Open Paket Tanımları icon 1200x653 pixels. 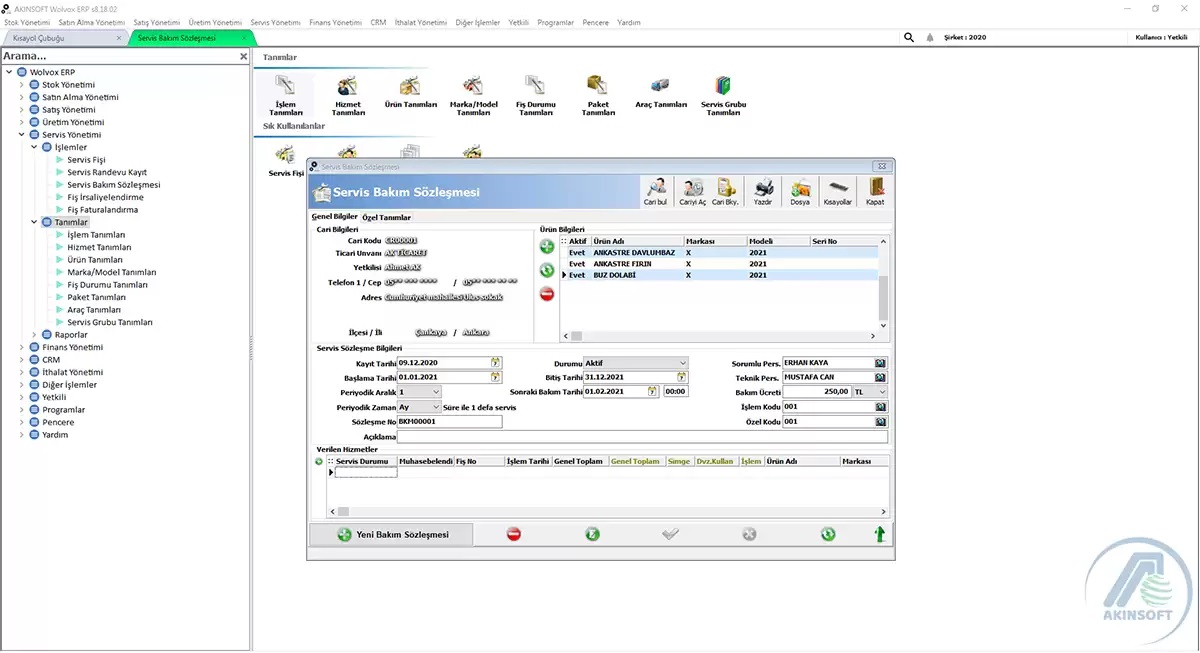pyautogui.click(x=598, y=91)
